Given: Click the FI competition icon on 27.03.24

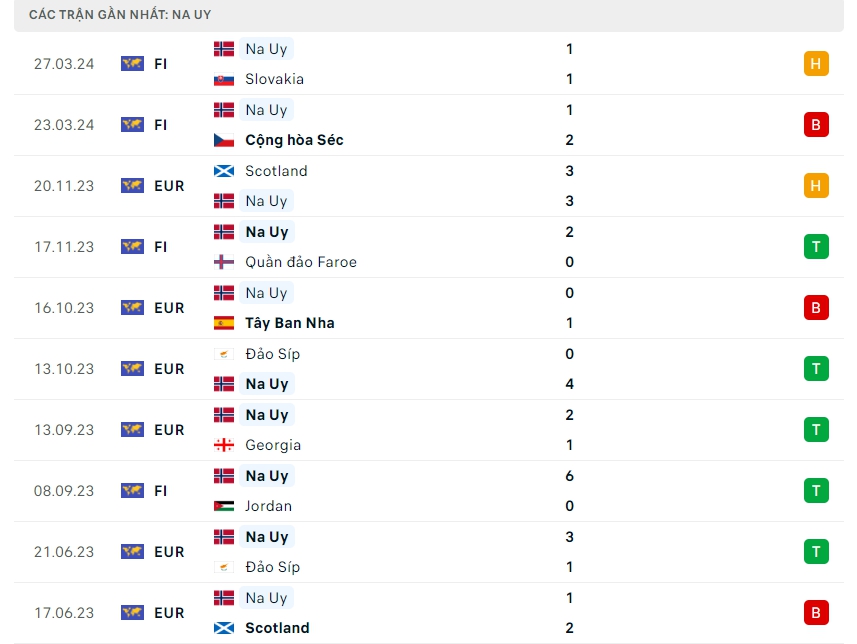Looking at the screenshot, I should pyautogui.click(x=132, y=64).
